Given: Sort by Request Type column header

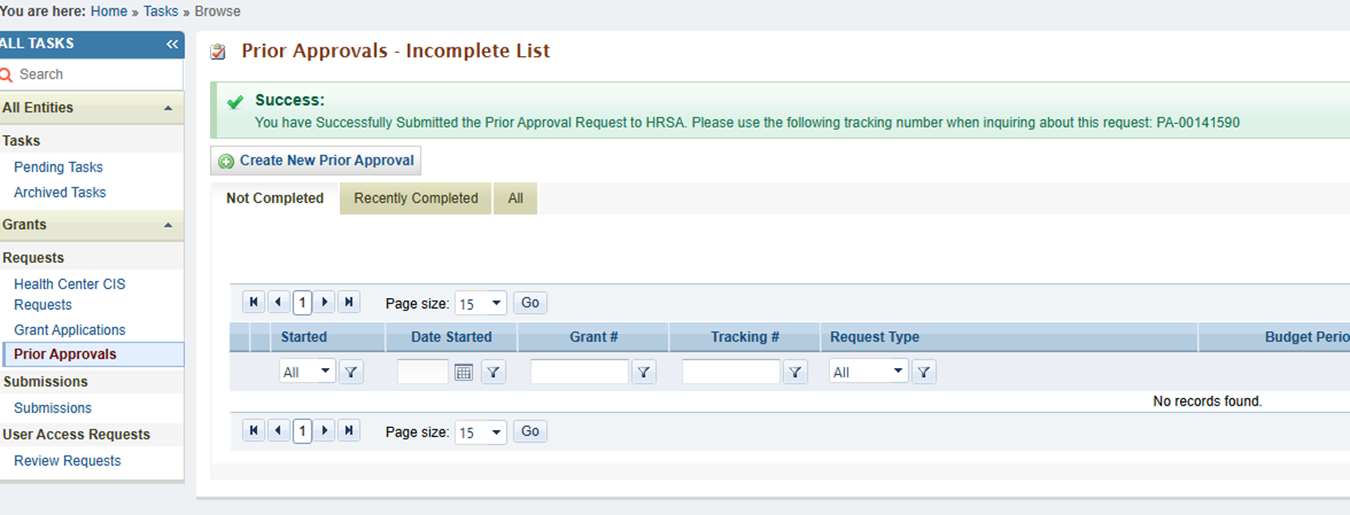Looking at the screenshot, I should [x=875, y=337].
